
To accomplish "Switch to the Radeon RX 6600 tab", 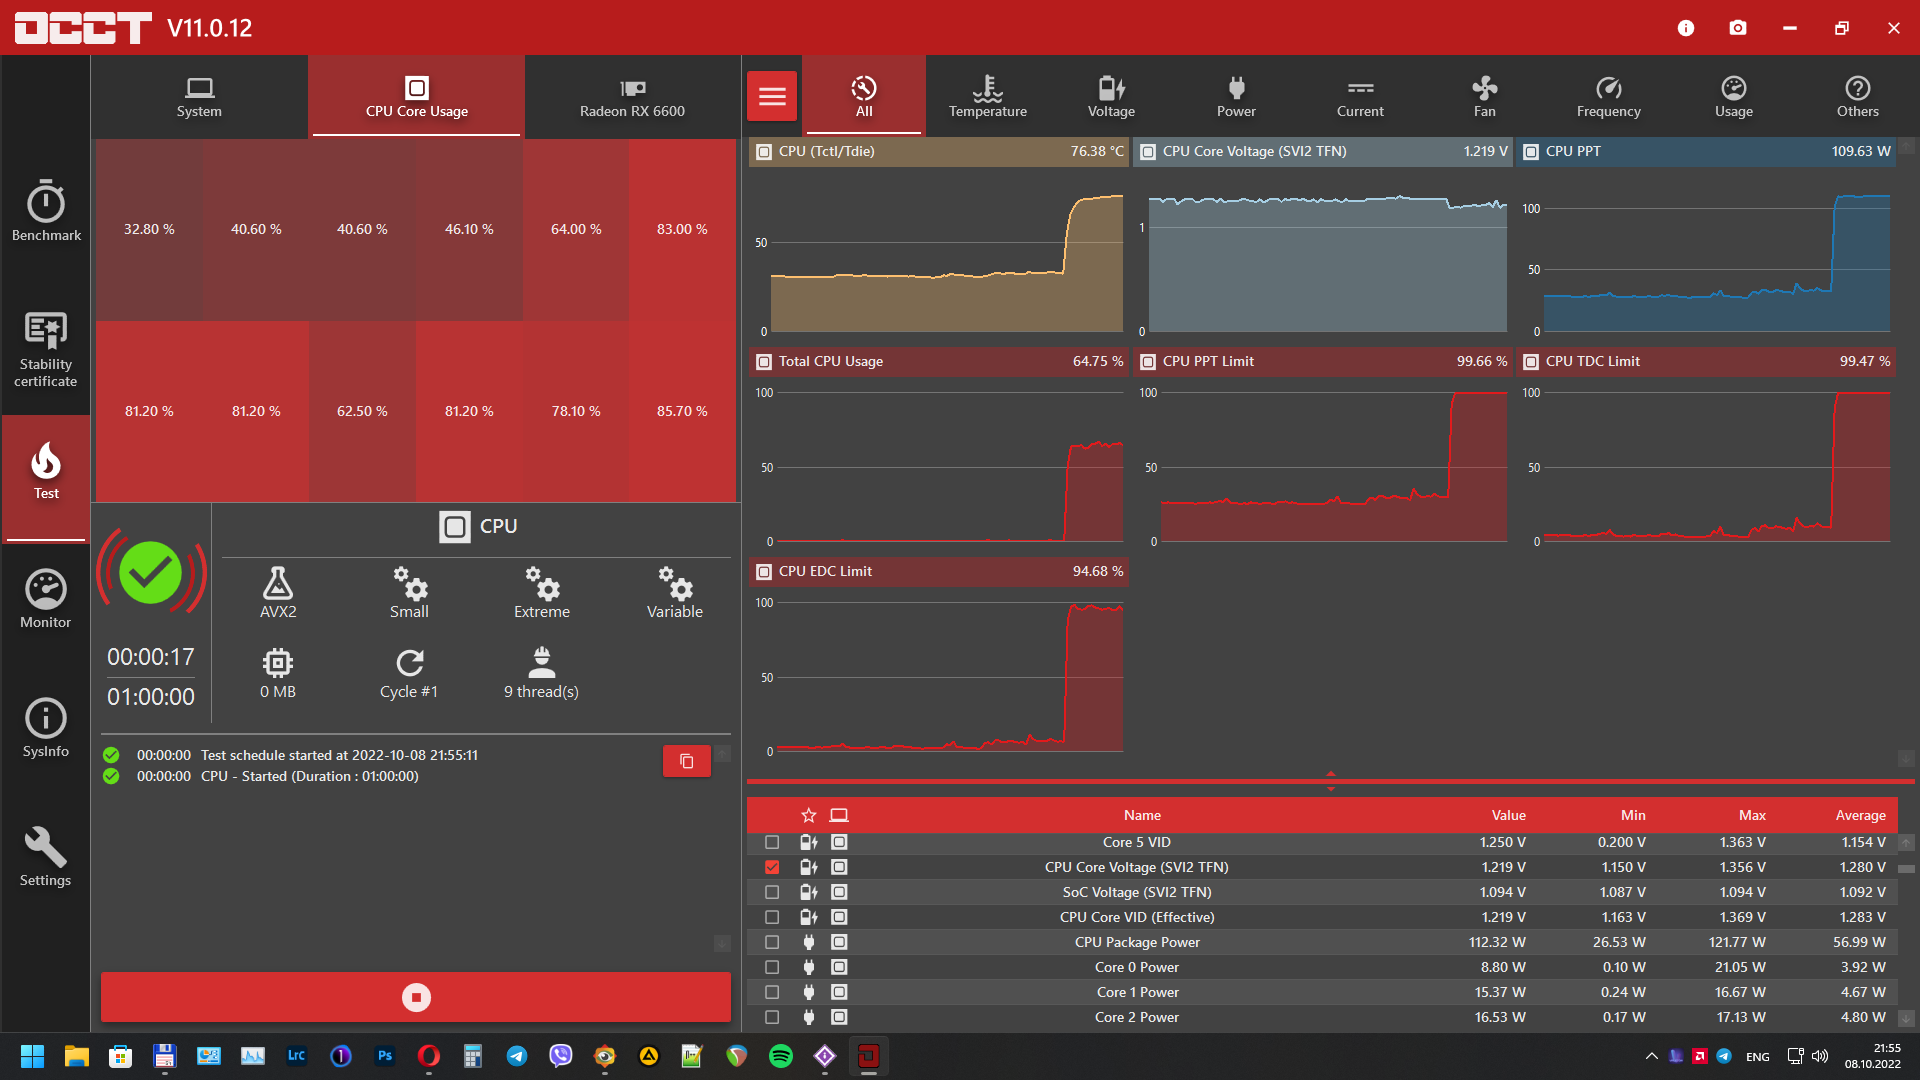I will [x=632, y=97].
